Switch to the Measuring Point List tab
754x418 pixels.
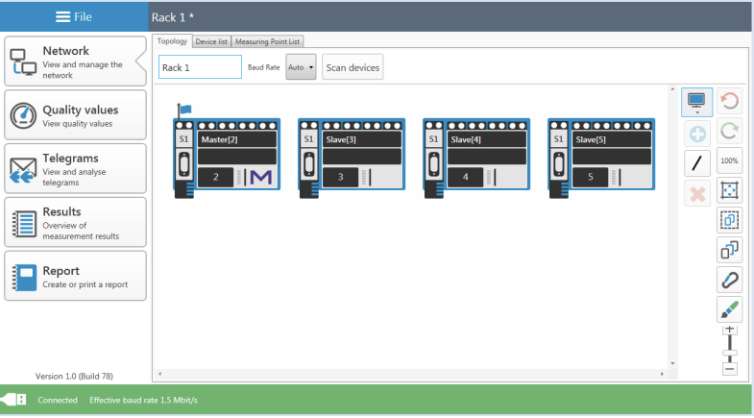pos(267,41)
